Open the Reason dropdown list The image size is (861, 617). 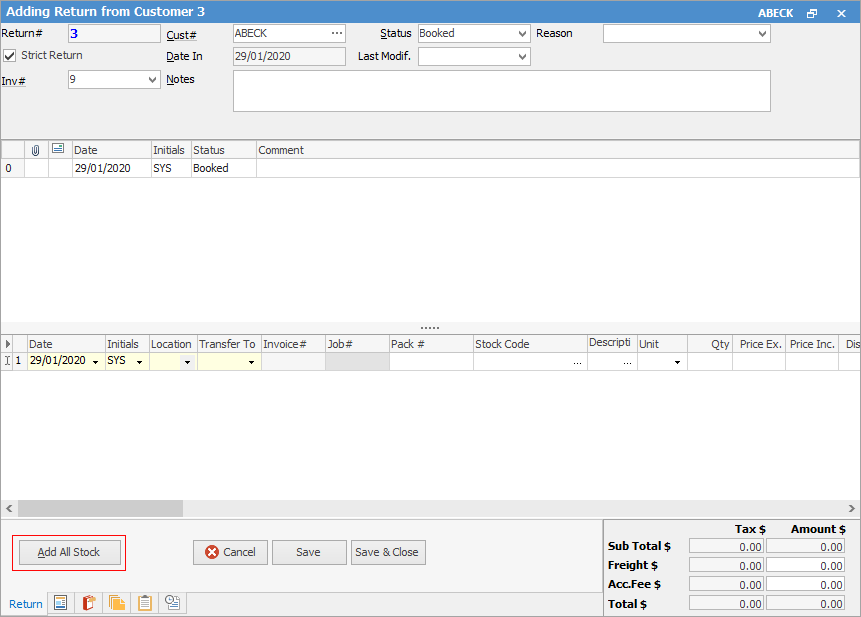pos(763,34)
